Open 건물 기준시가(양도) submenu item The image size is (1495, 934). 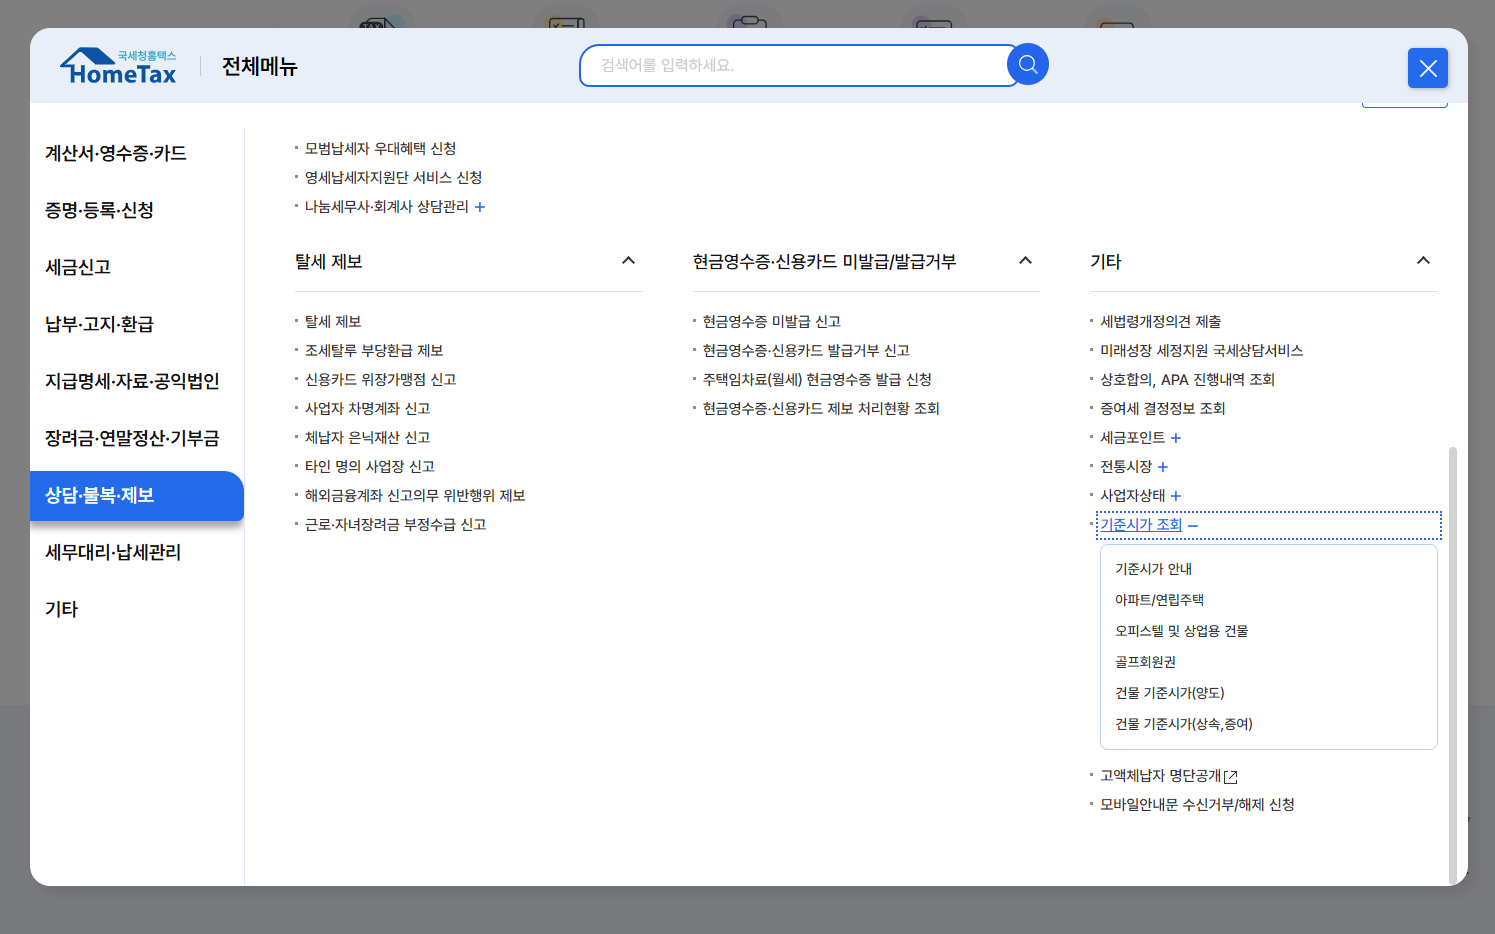click(x=1169, y=693)
